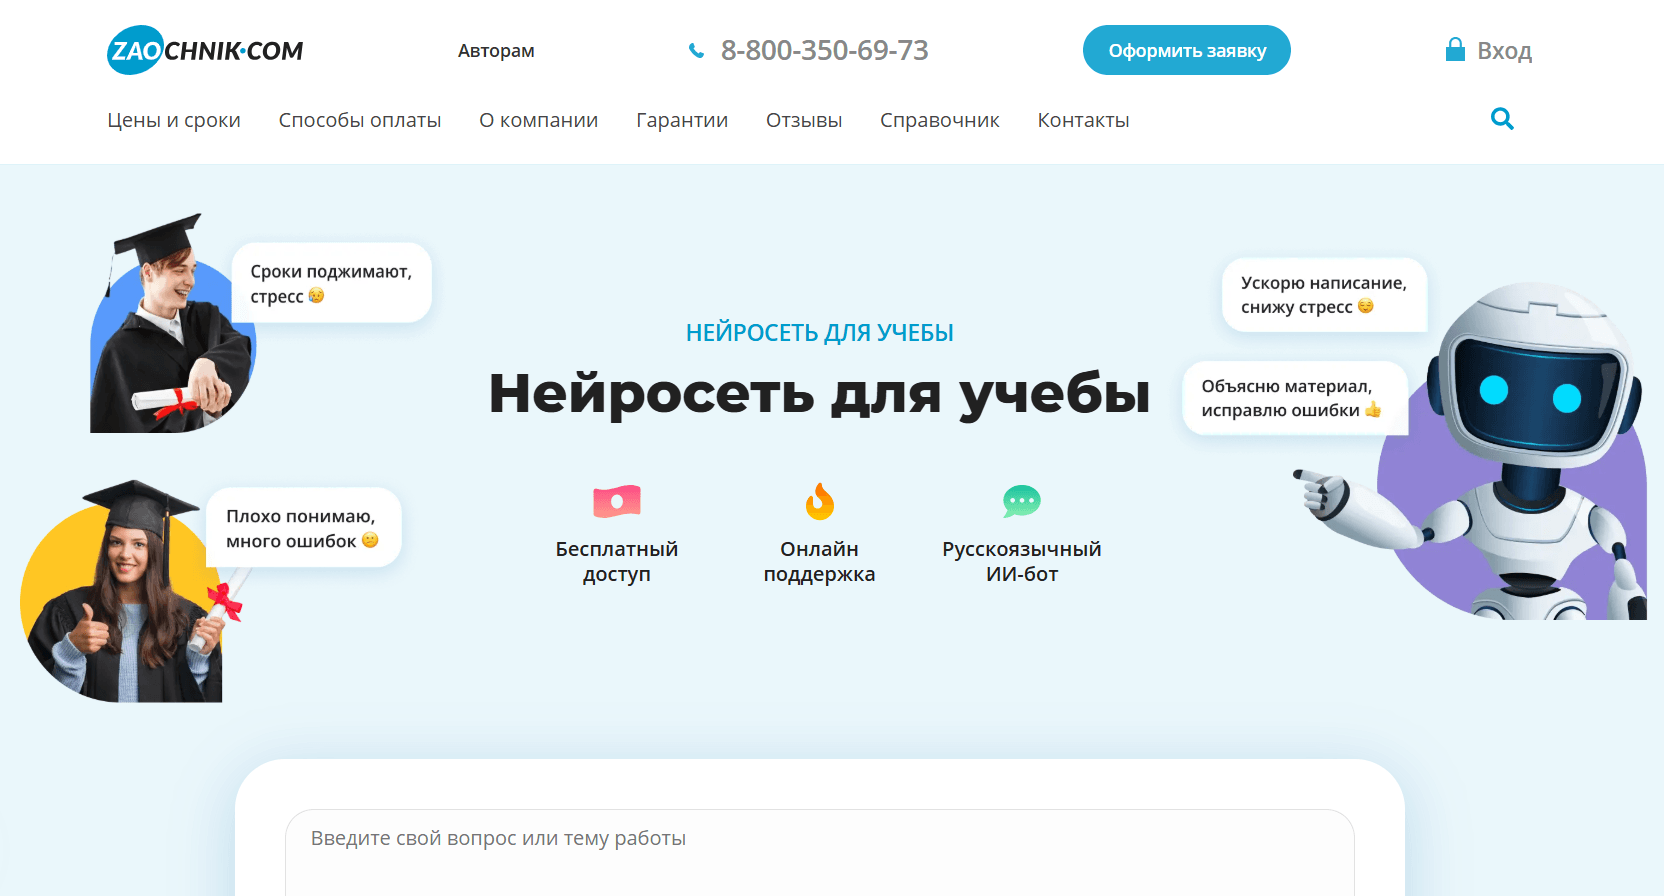Click the male graduate photo
This screenshot has width=1664, height=896.
click(172, 323)
